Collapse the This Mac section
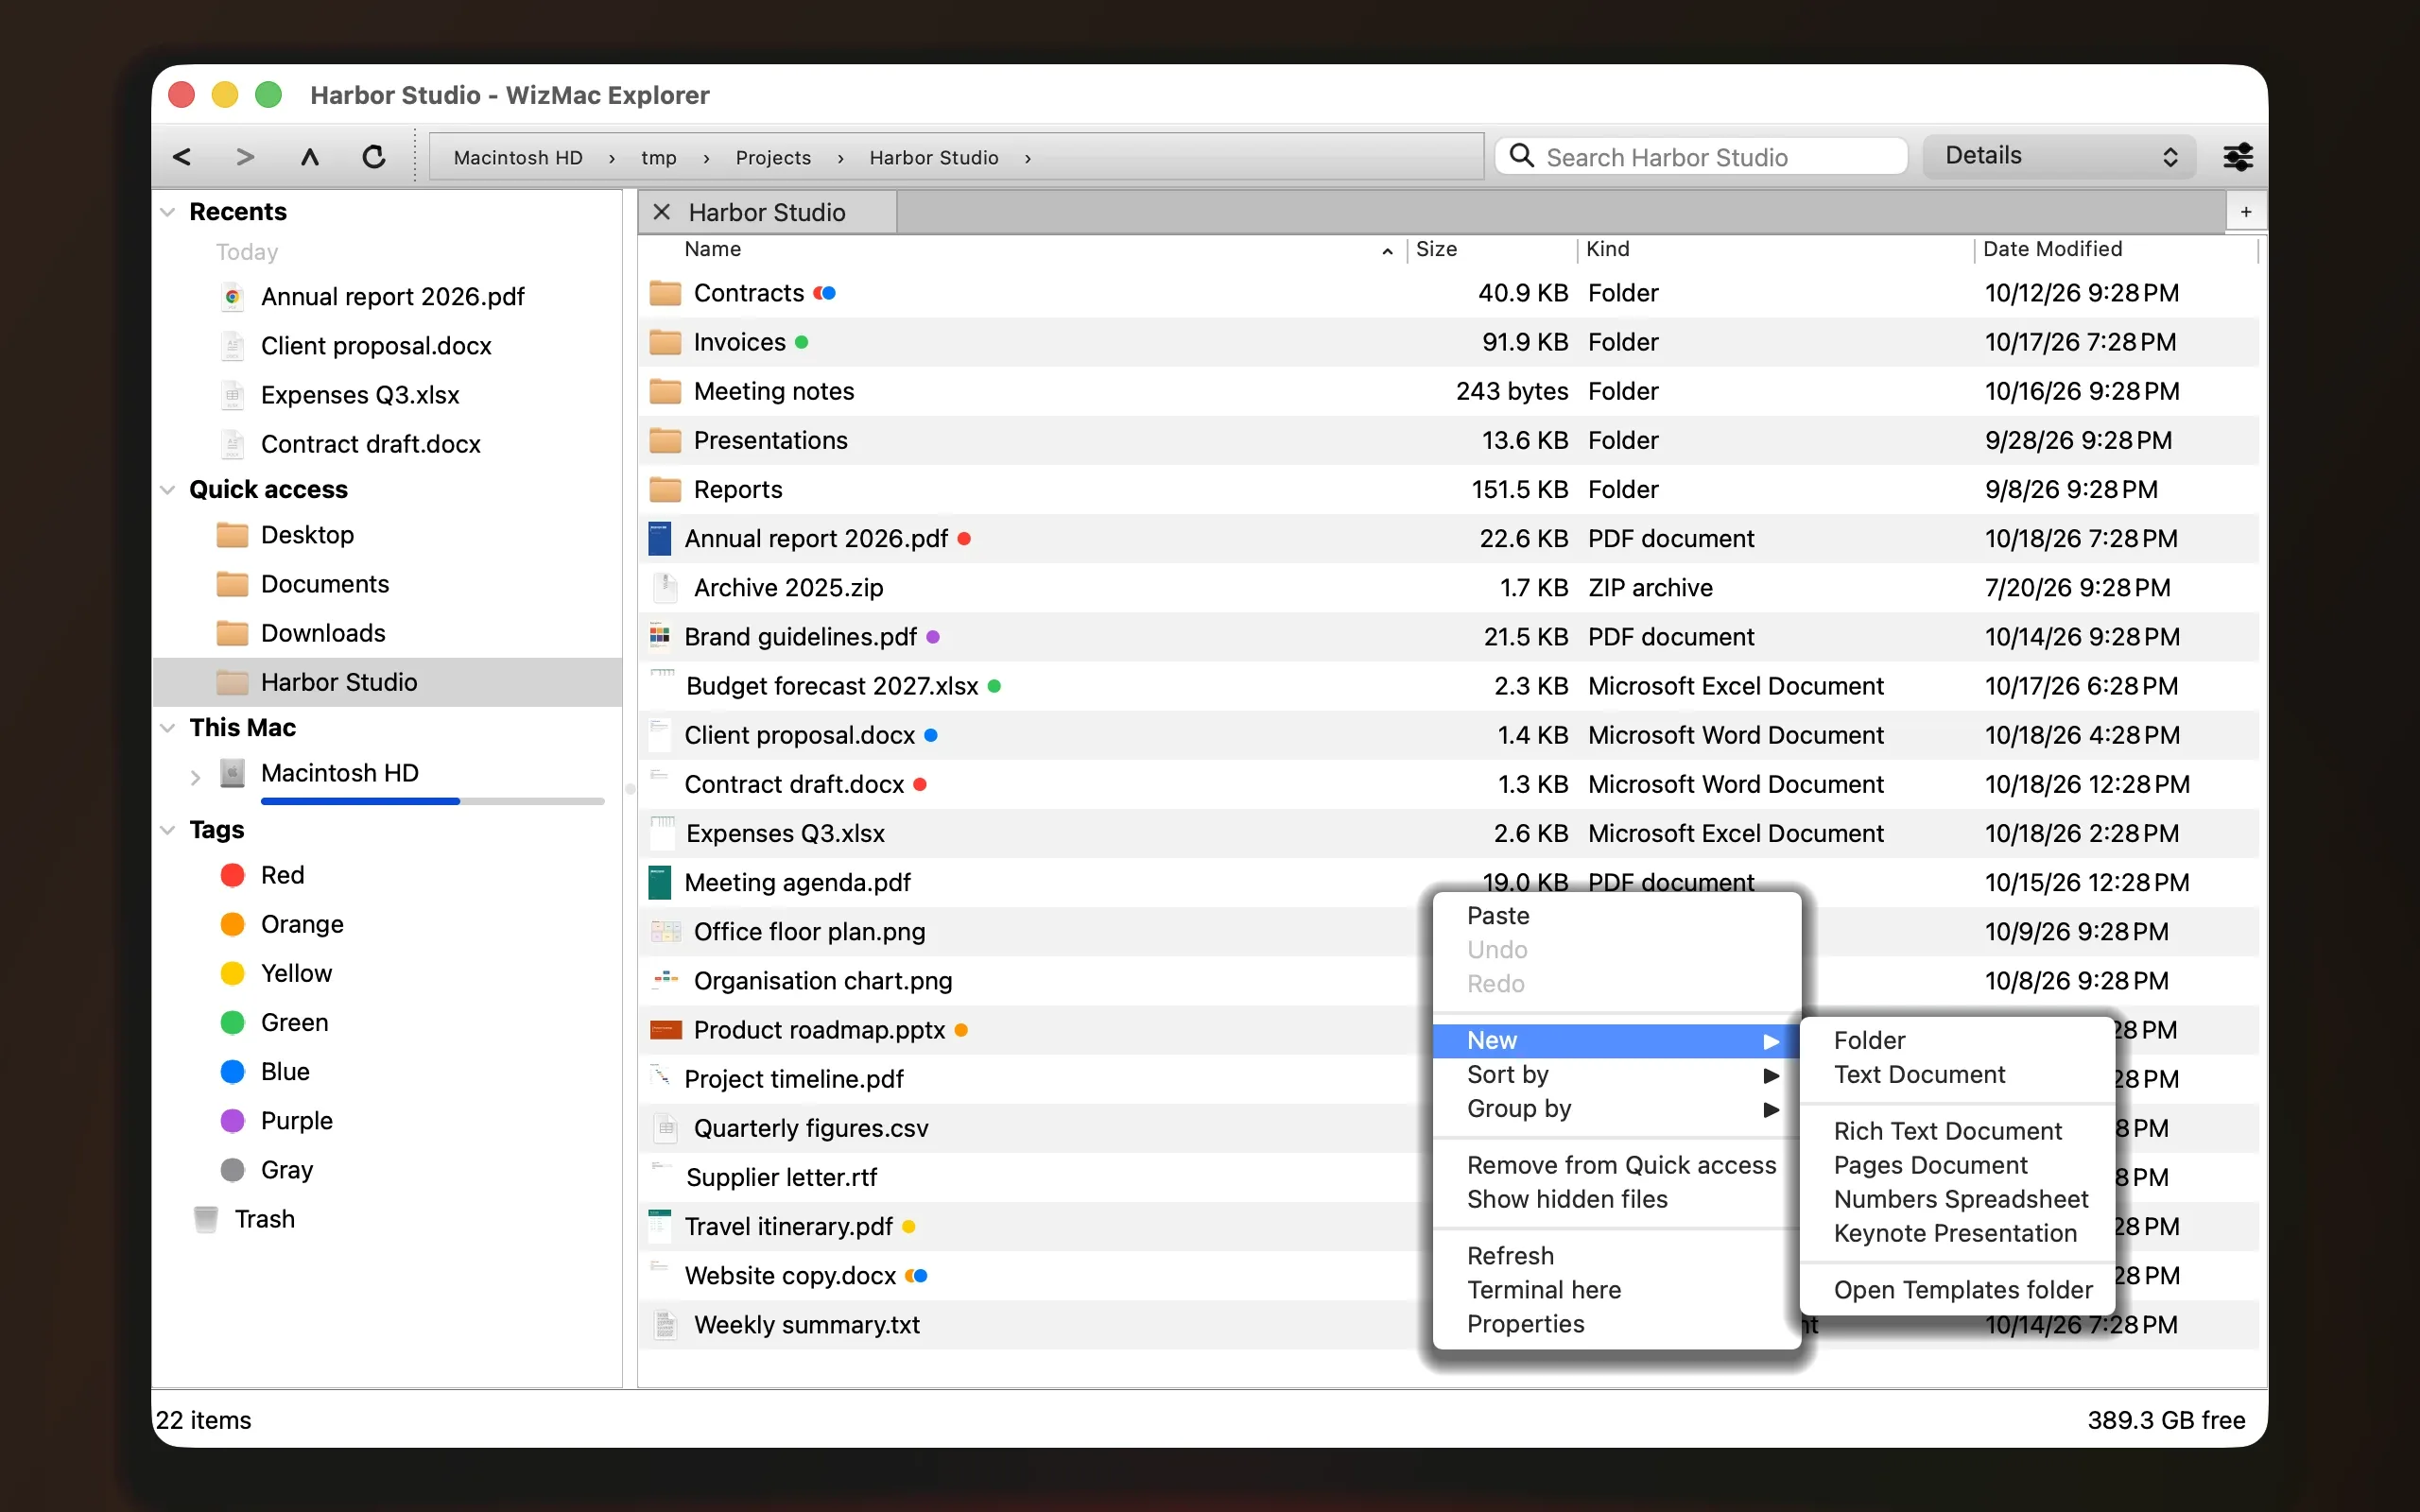Viewport: 2420px width, 1512px height. (x=168, y=728)
